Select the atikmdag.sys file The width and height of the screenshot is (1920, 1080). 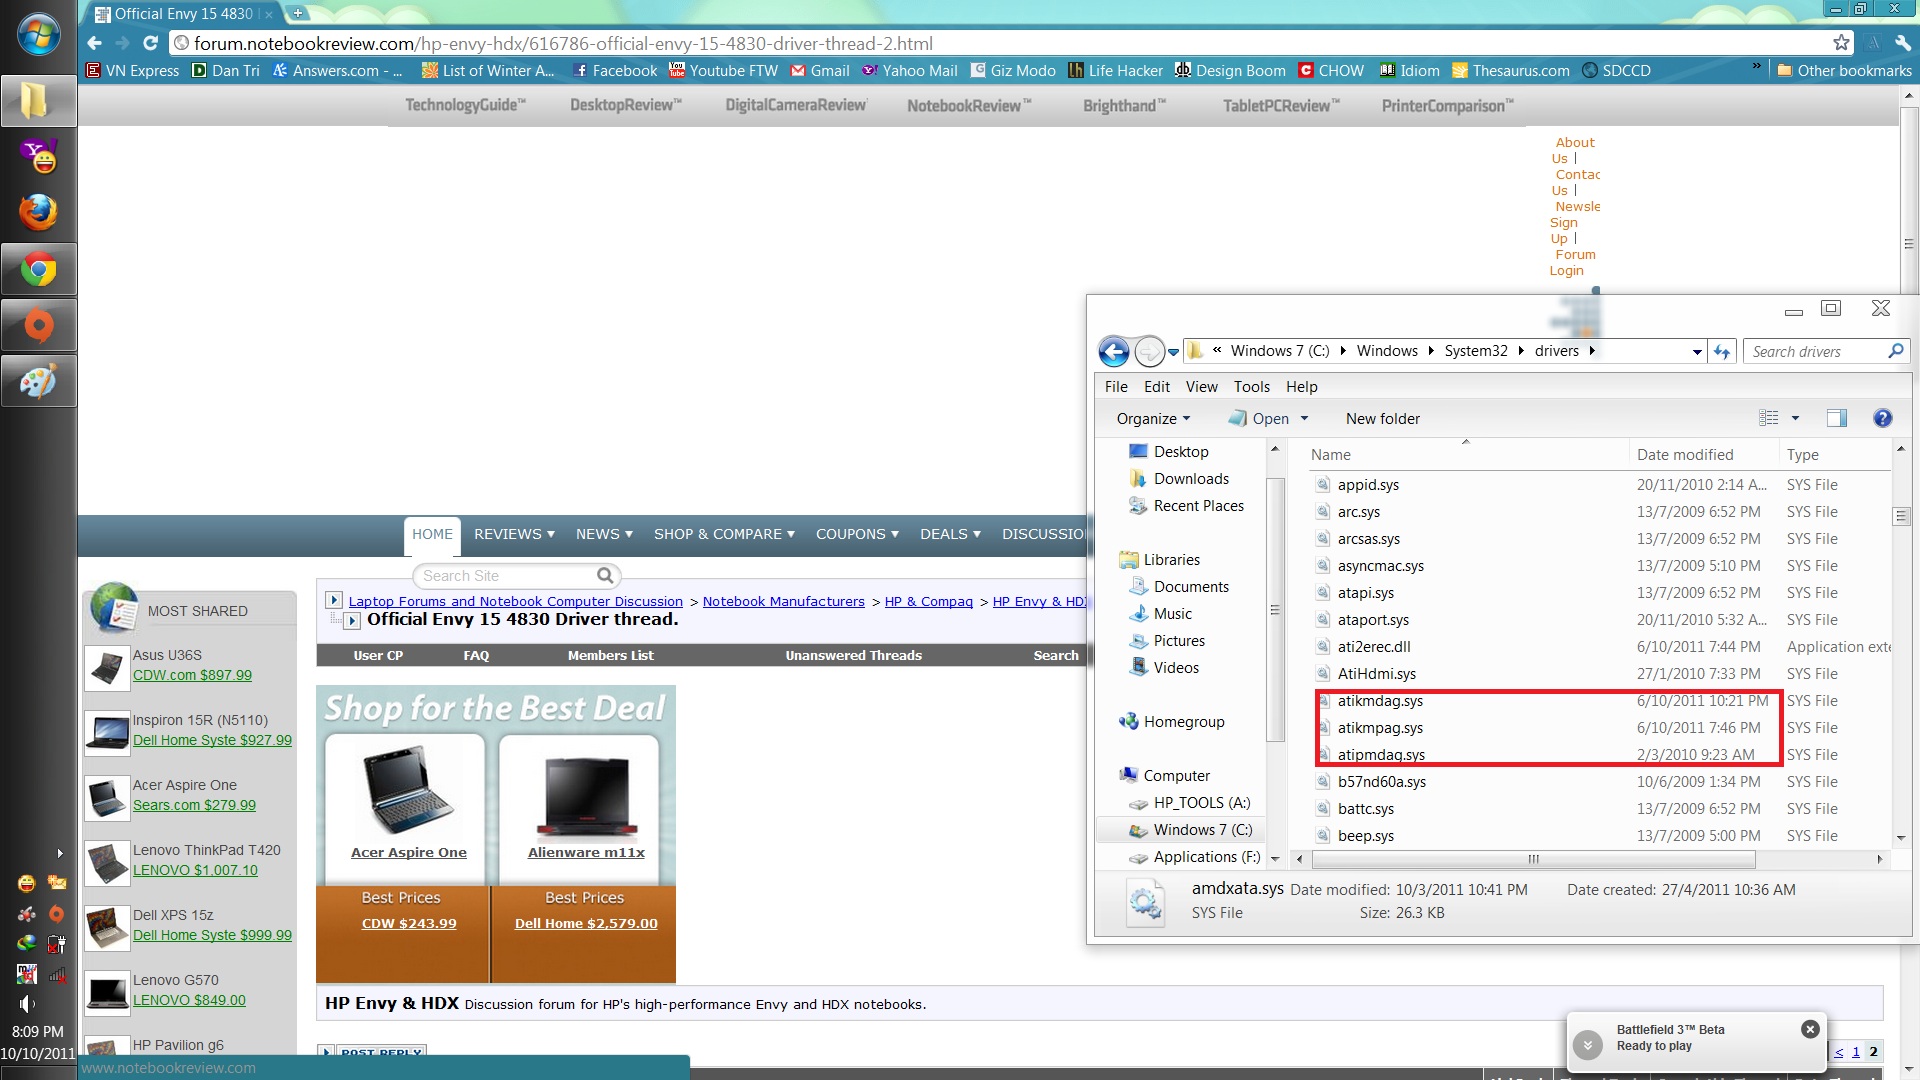(x=1380, y=701)
